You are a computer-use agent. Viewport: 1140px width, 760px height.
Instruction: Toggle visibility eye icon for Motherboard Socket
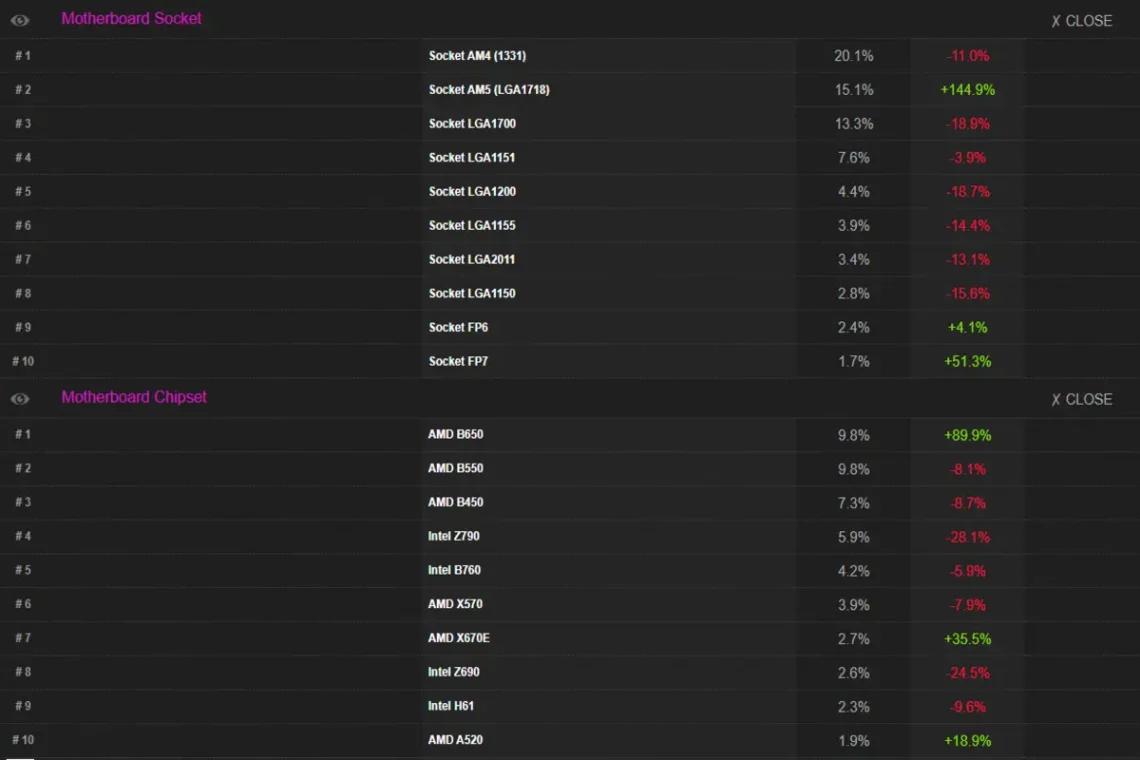click(20, 20)
